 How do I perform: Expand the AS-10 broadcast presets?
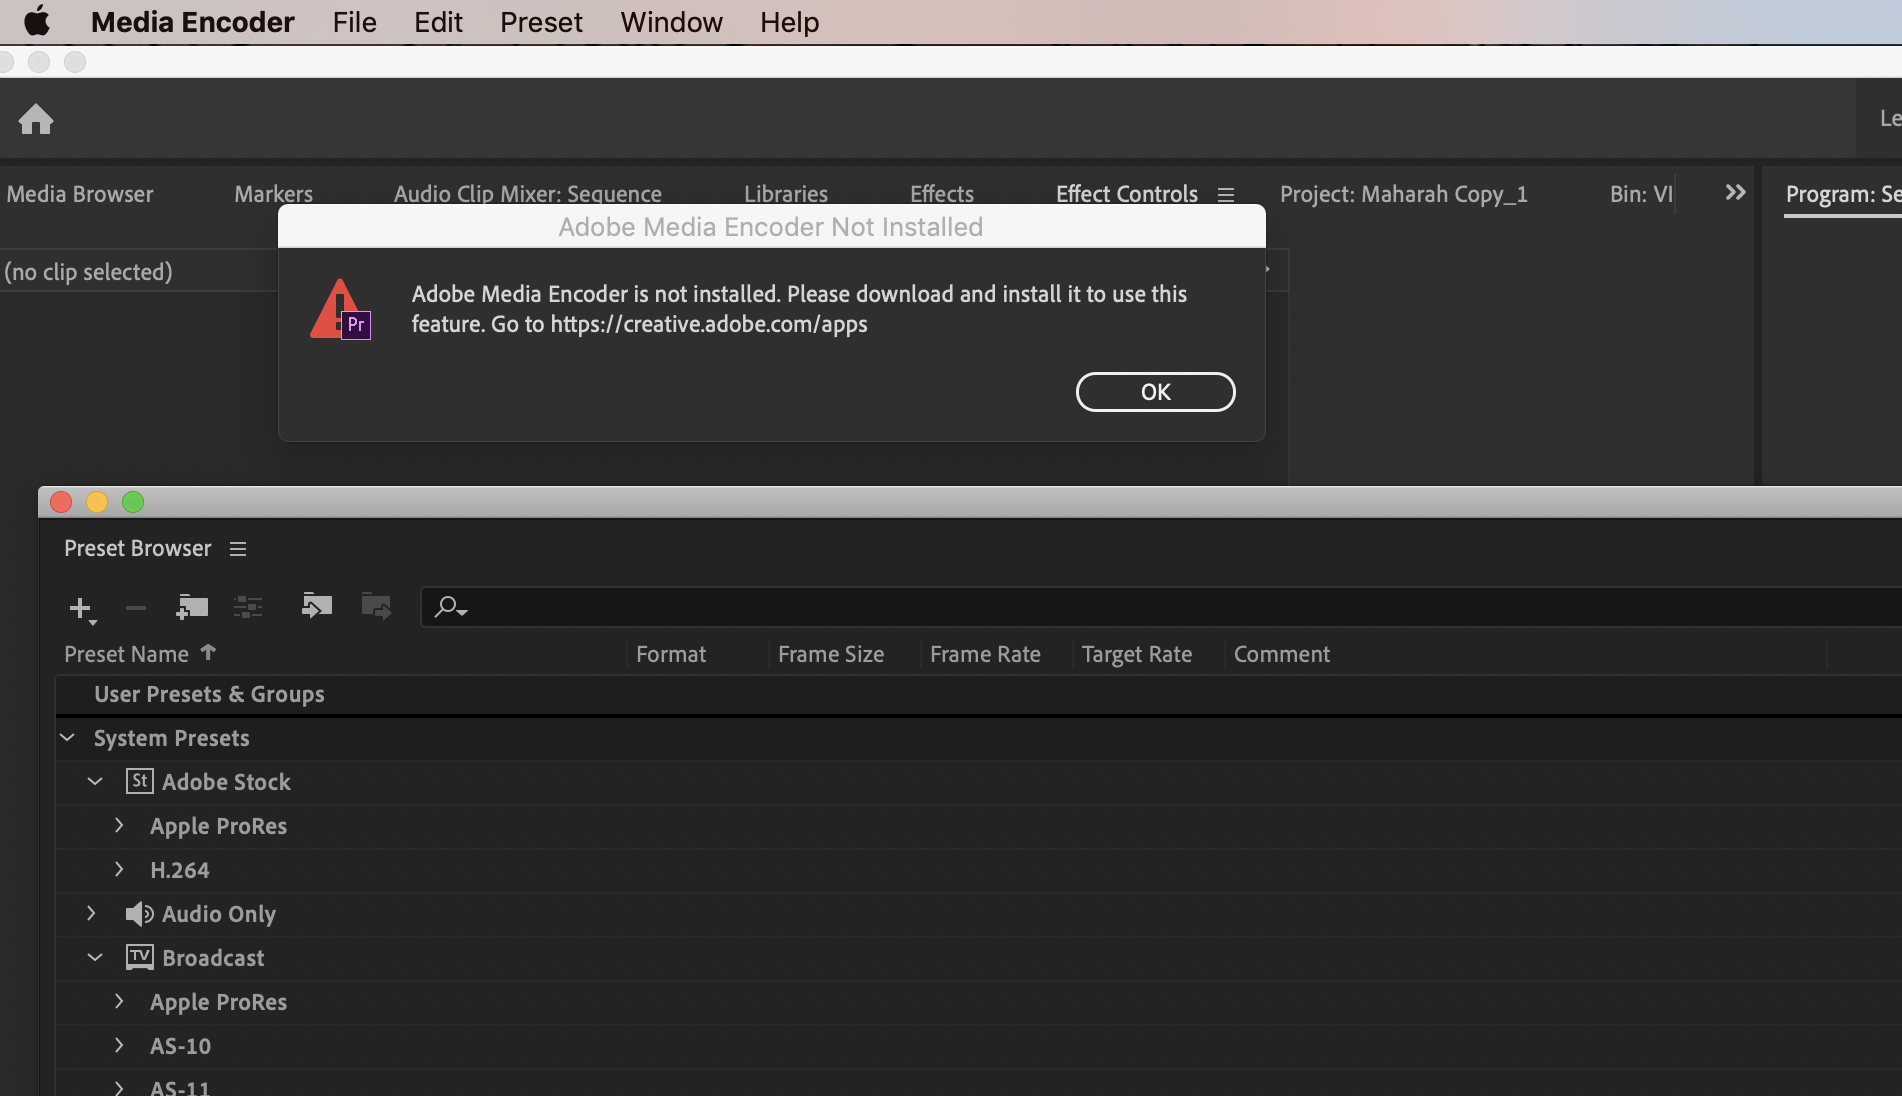pyautogui.click(x=119, y=1046)
